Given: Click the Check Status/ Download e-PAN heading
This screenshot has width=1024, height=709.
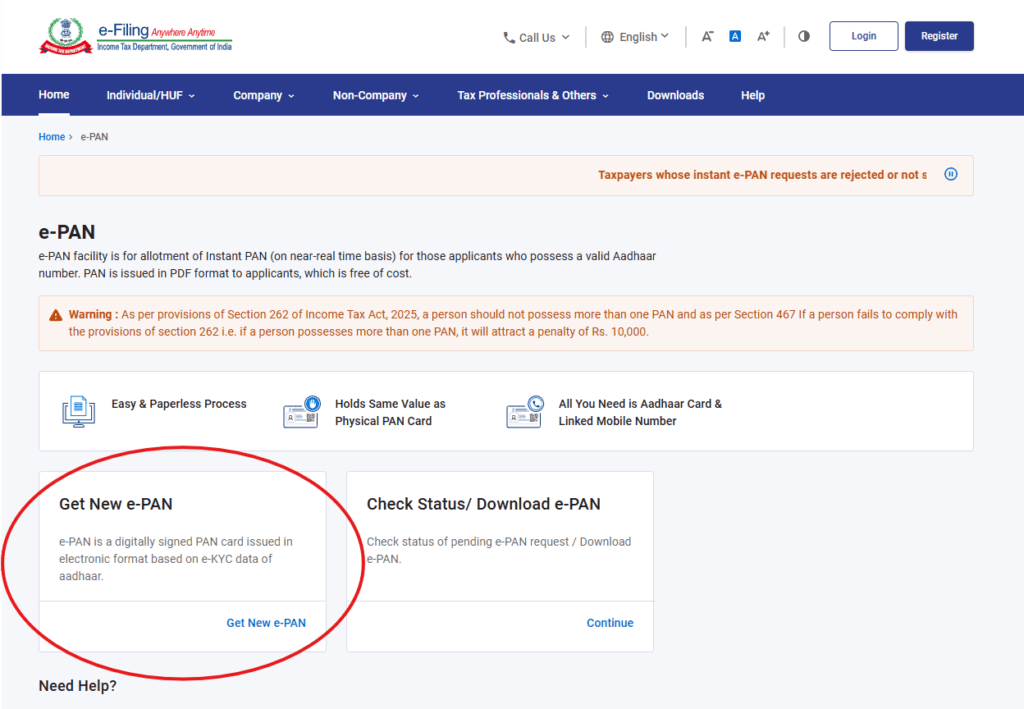Looking at the screenshot, I should click(483, 504).
